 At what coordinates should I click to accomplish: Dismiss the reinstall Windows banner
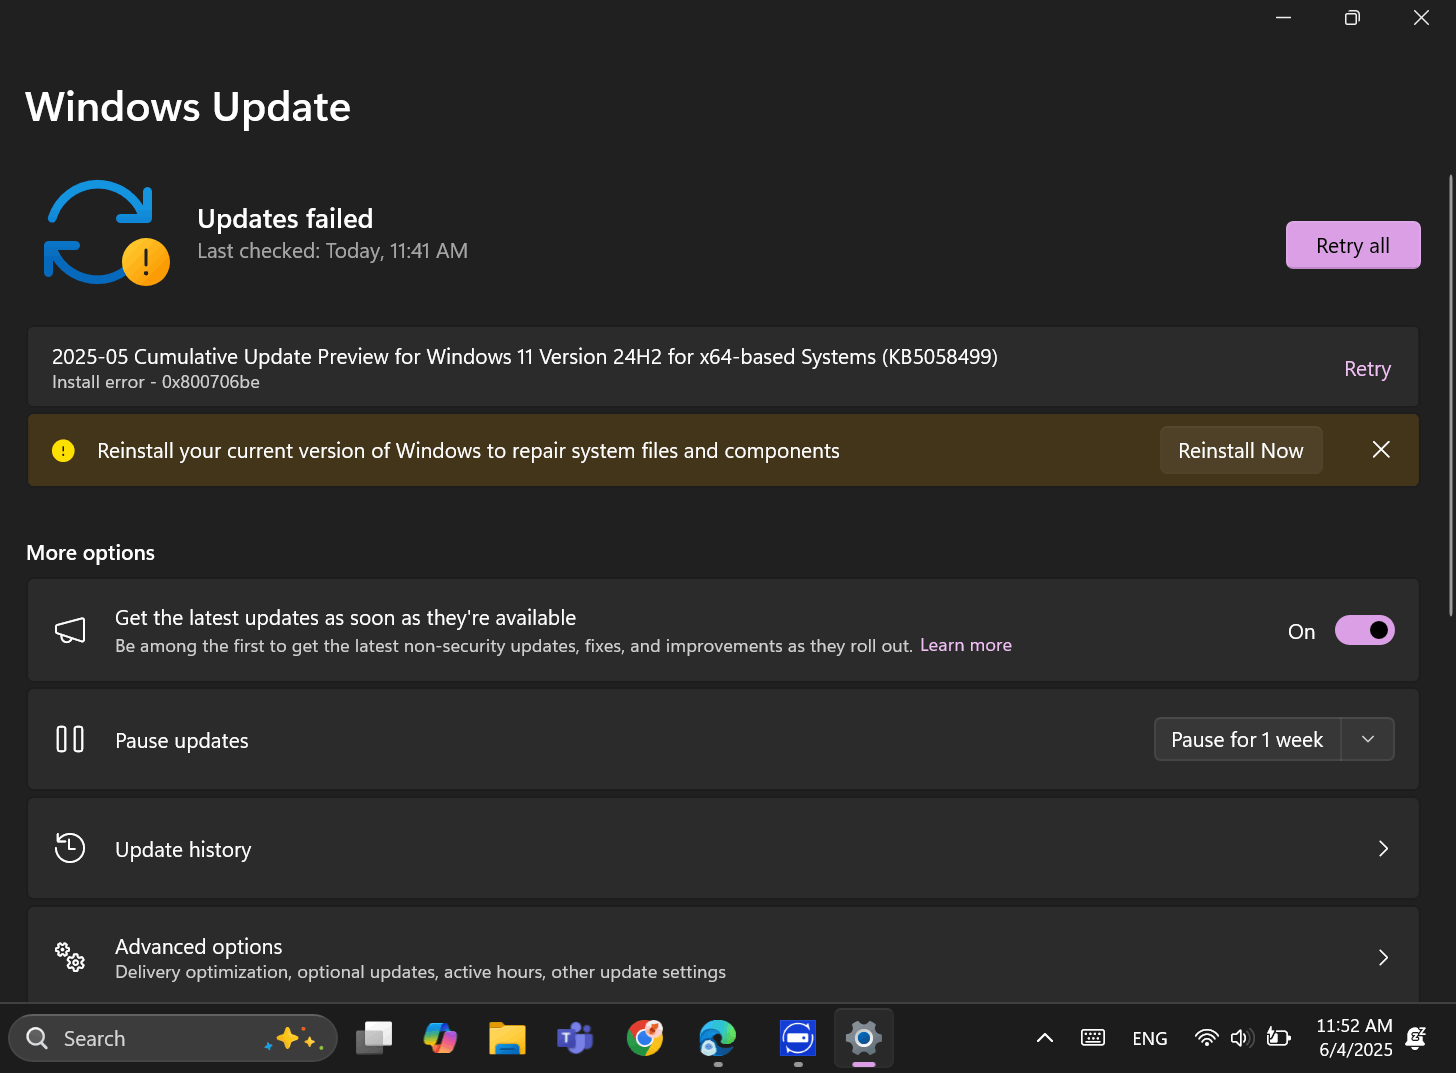click(x=1381, y=450)
